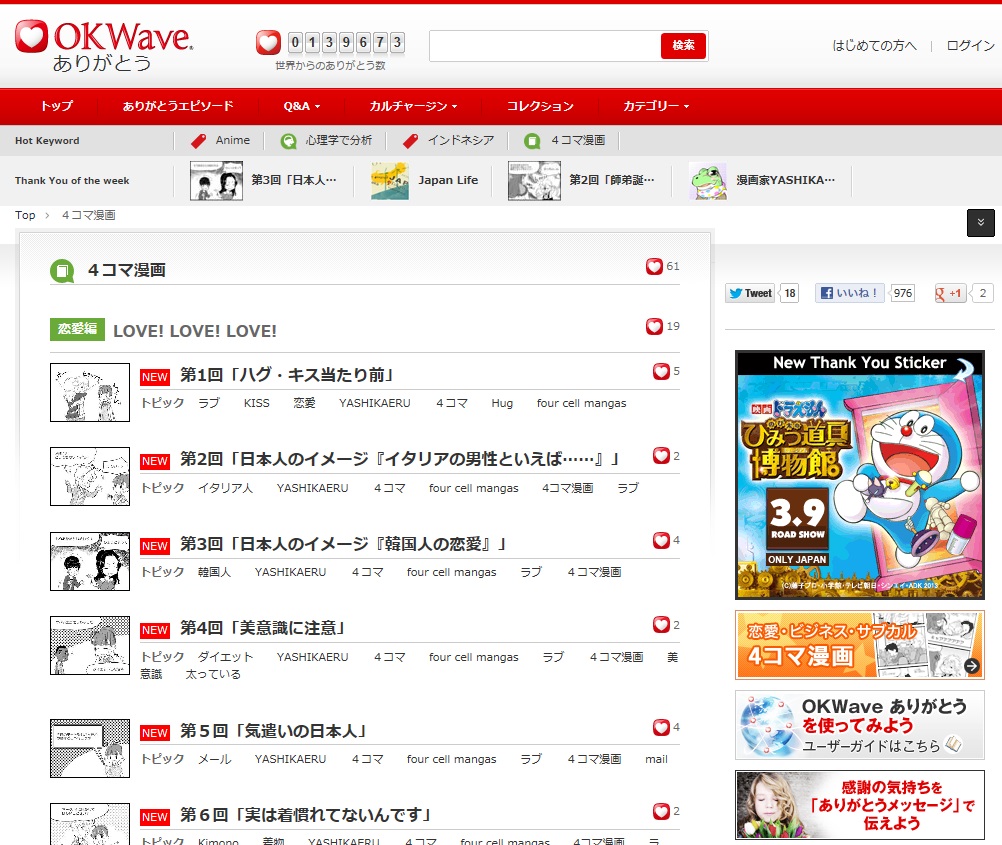Toggle heart on LOVE! LOVE! LOVE! section
Viewport: 1002px width, 845px height.
coord(654,327)
